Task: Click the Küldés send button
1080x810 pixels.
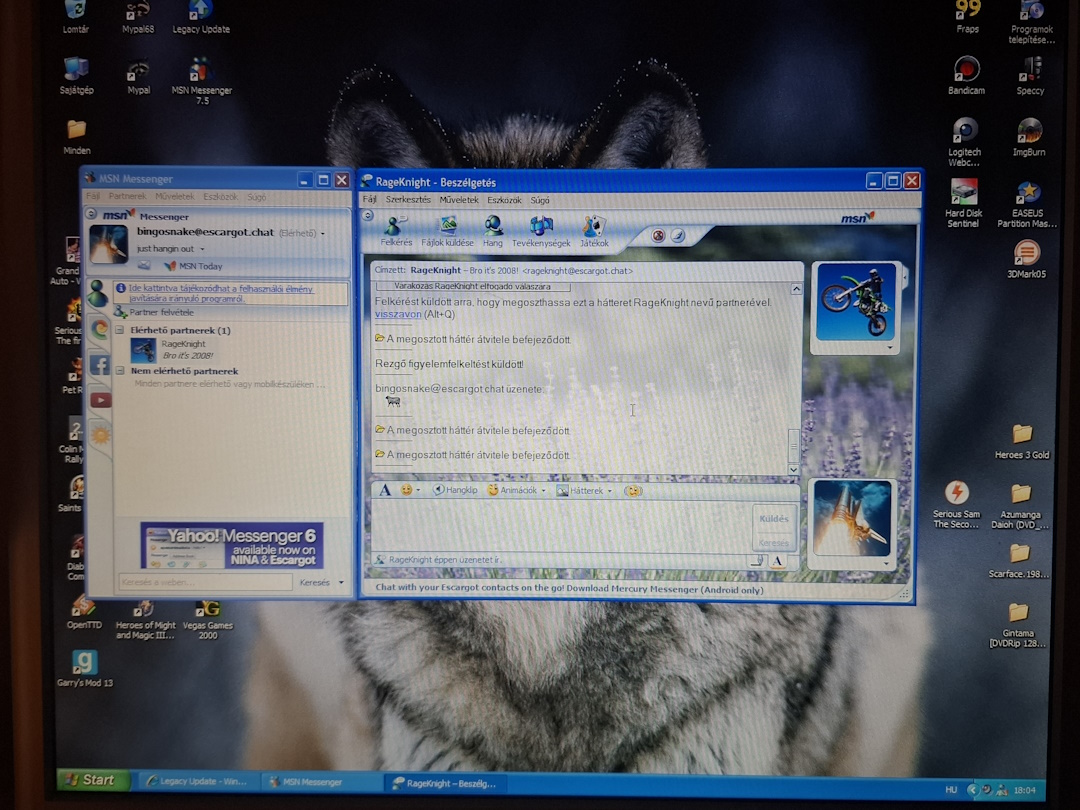Action: (773, 519)
